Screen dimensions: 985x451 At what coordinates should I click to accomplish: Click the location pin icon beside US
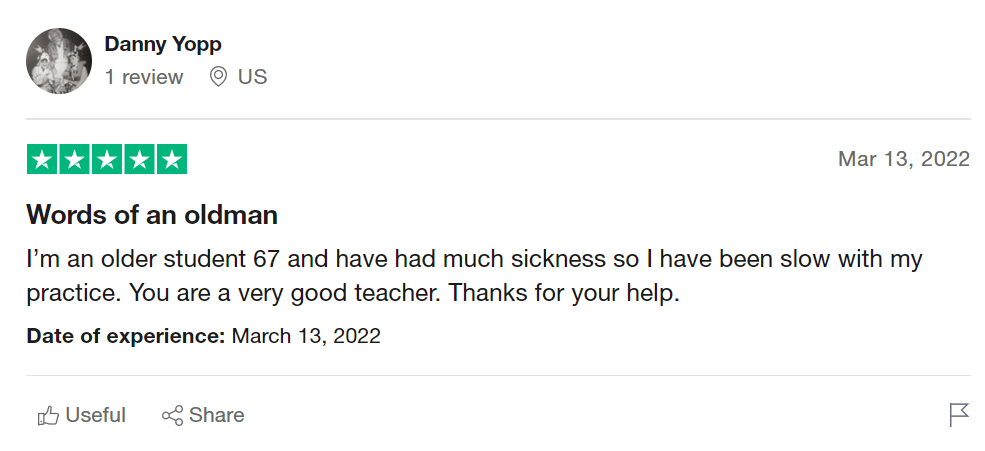pyautogui.click(x=218, y=77)
